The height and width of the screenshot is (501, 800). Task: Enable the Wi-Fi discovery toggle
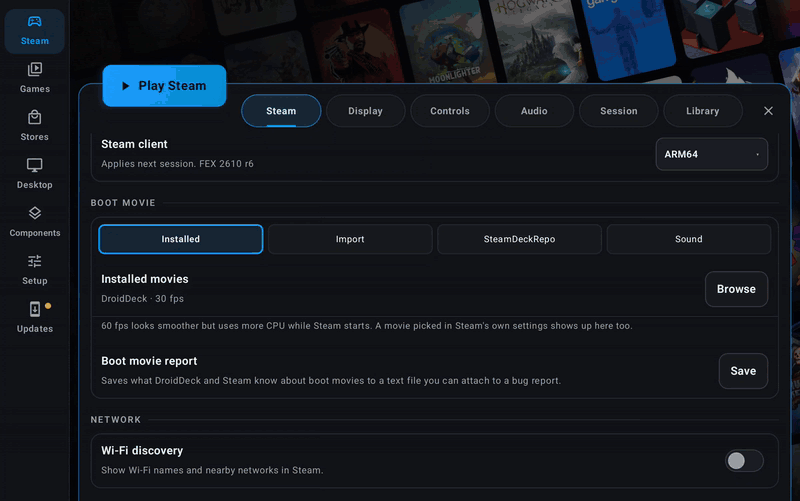point(744,461)
